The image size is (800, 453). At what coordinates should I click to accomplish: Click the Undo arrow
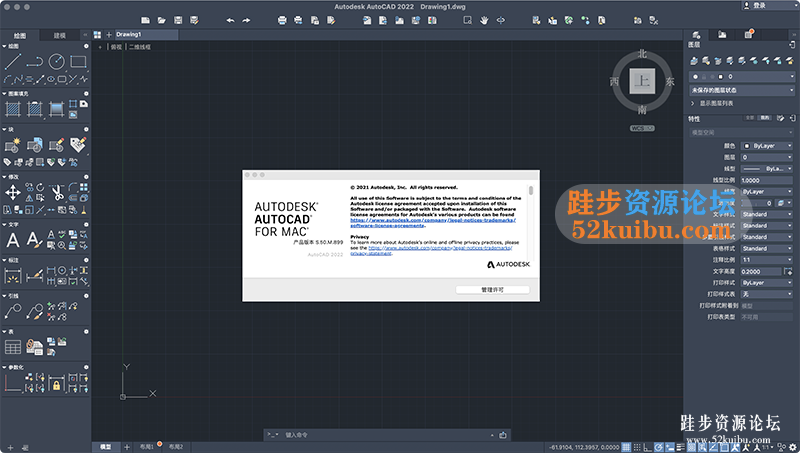point(230,20)
